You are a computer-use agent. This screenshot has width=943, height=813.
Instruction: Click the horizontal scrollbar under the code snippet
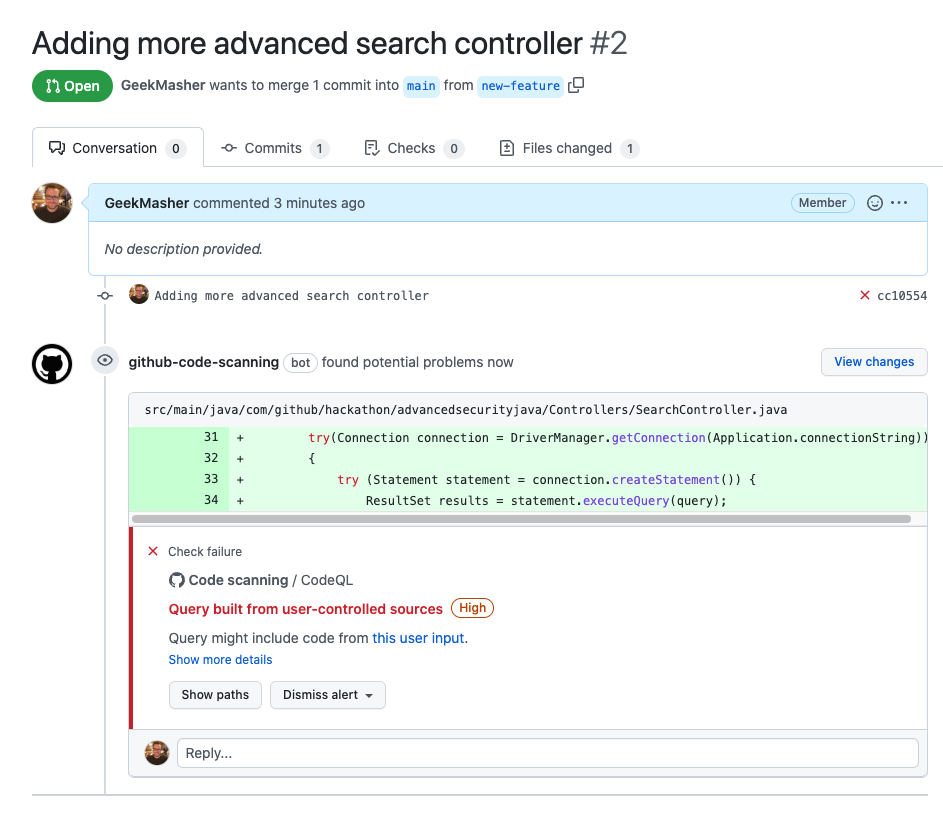(x=521, y=519)
